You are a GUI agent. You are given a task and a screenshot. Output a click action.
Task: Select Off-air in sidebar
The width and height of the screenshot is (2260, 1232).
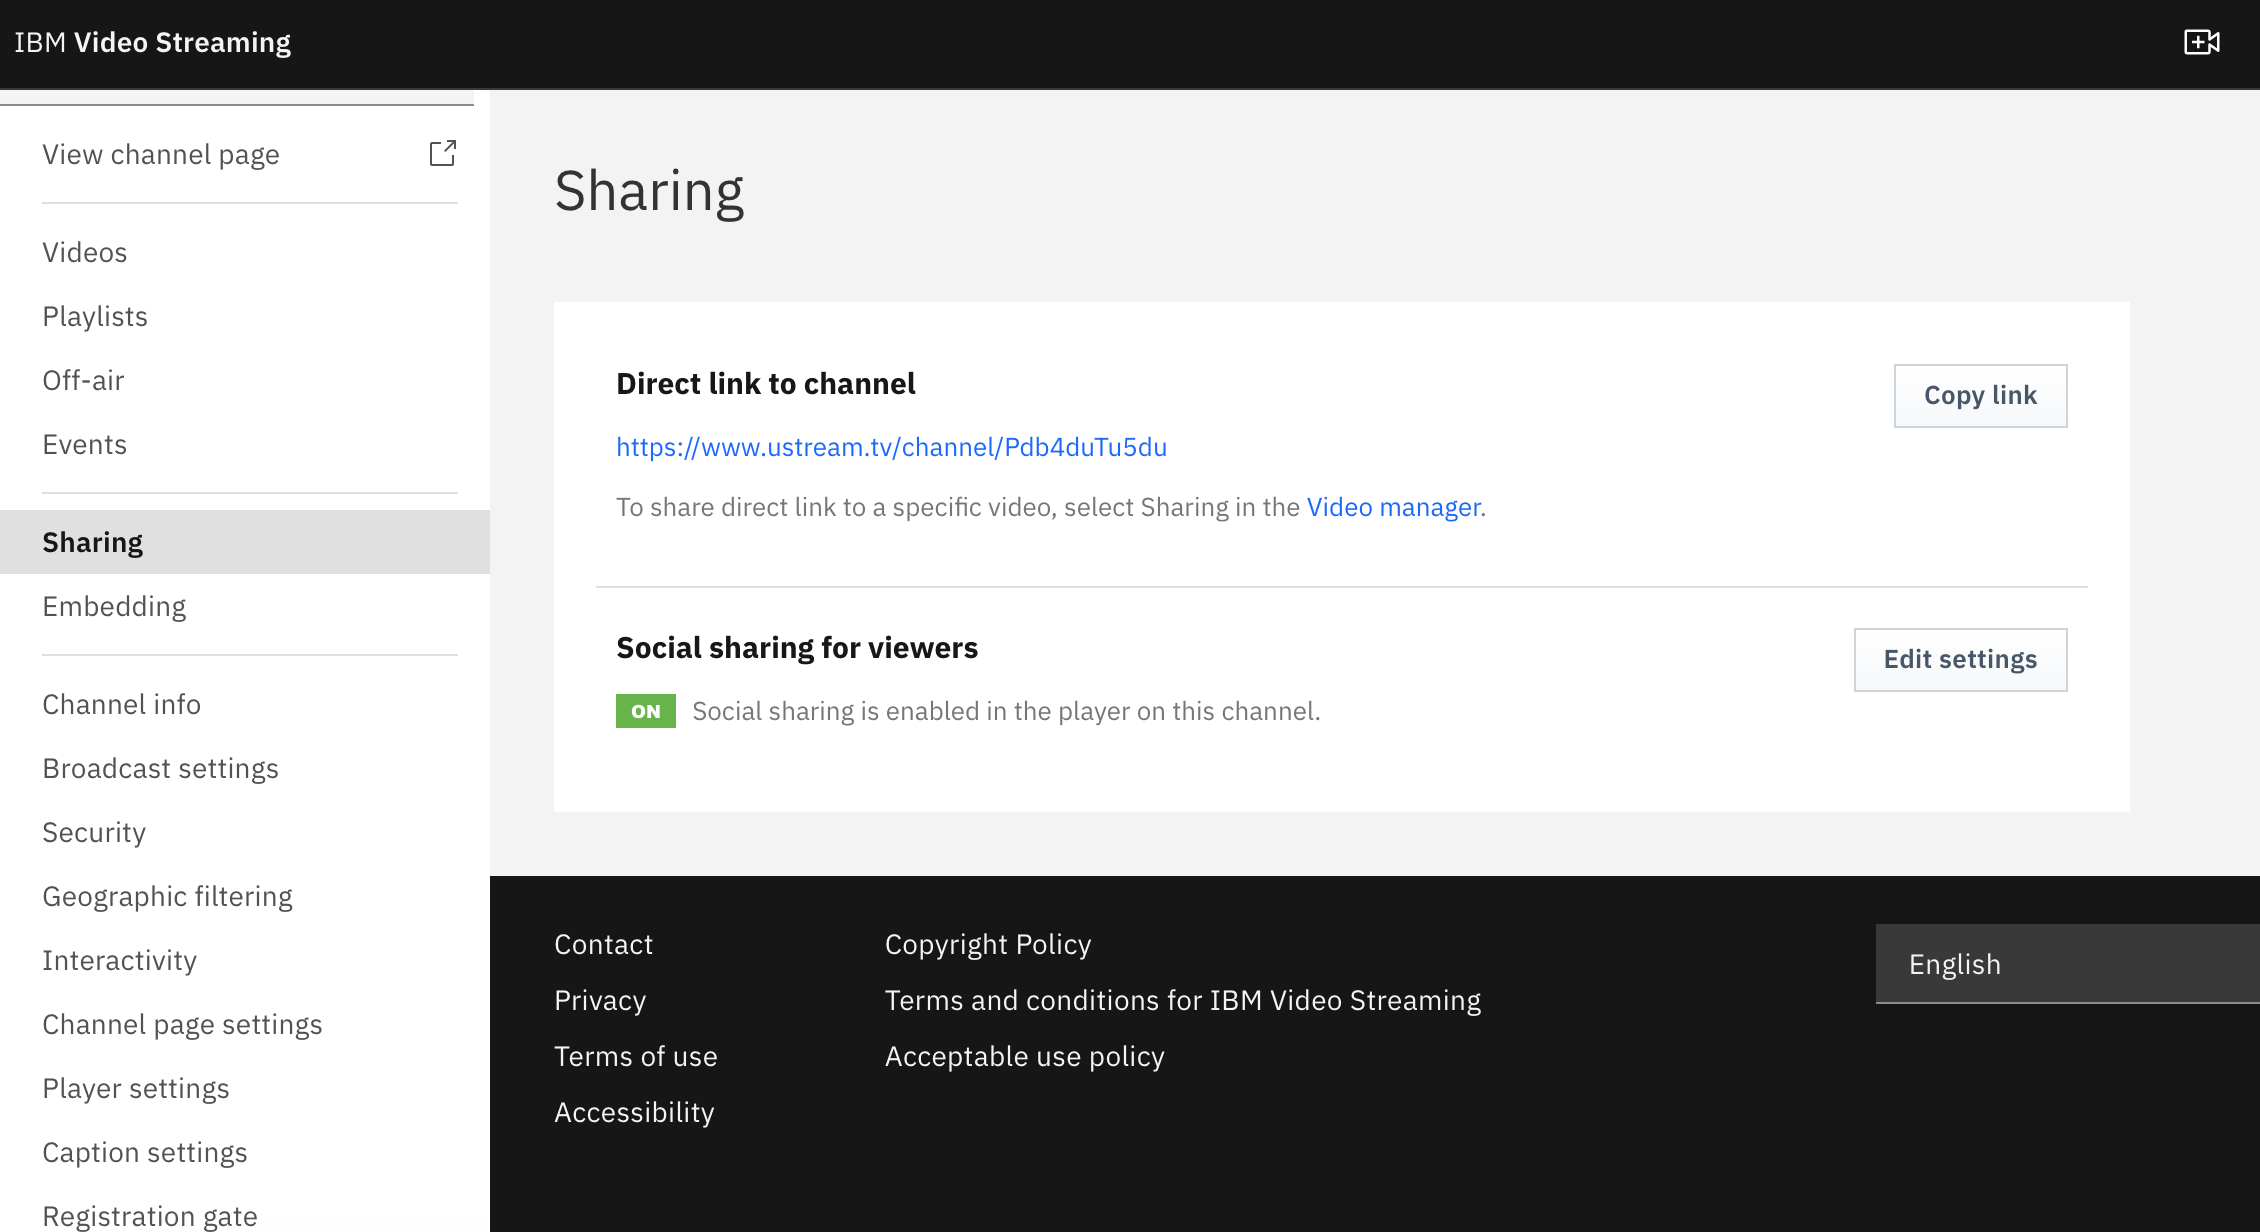[83, 380]
